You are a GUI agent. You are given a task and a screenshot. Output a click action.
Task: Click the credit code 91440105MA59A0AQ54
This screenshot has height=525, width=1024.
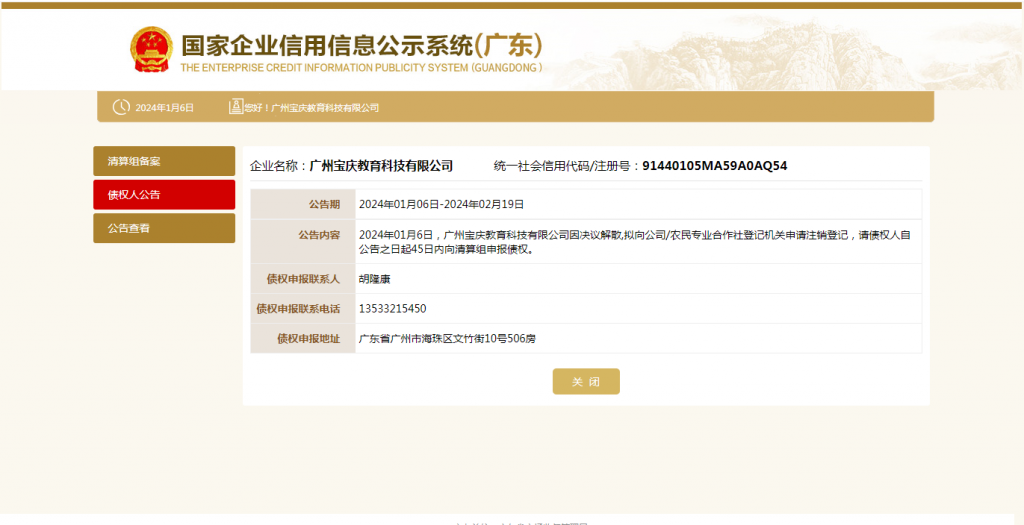(x=714, y=166)
